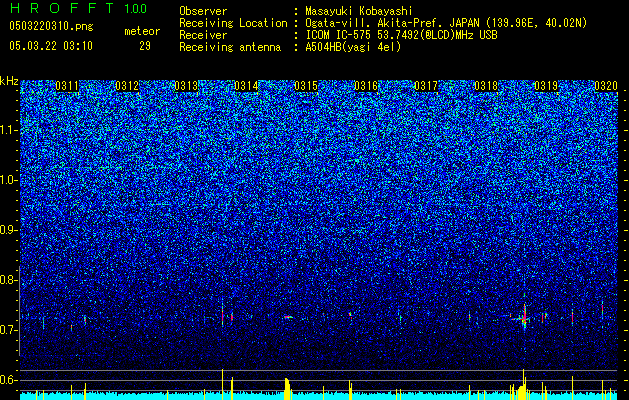Click the 0317 time marker
629x400 pixels.
tap(426, 86)
